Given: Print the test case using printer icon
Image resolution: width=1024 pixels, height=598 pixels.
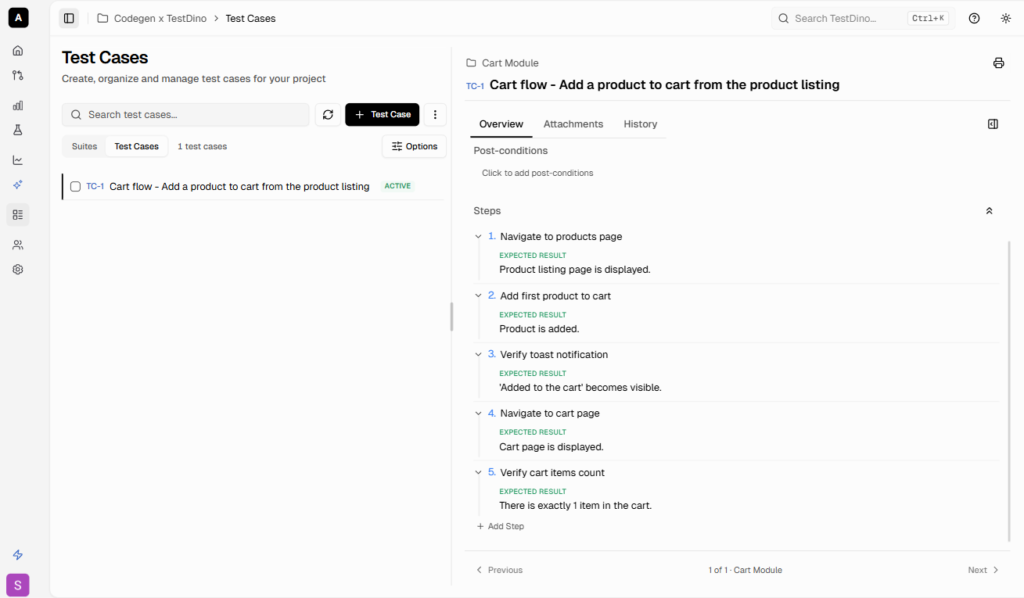Looking at the screenshot, I should [x=998, y=63].
